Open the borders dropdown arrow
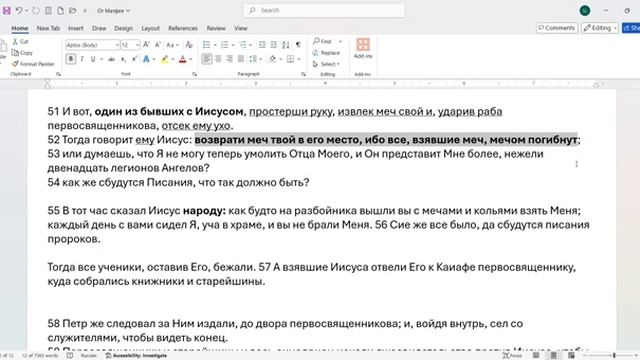 (x=298, y=60)
